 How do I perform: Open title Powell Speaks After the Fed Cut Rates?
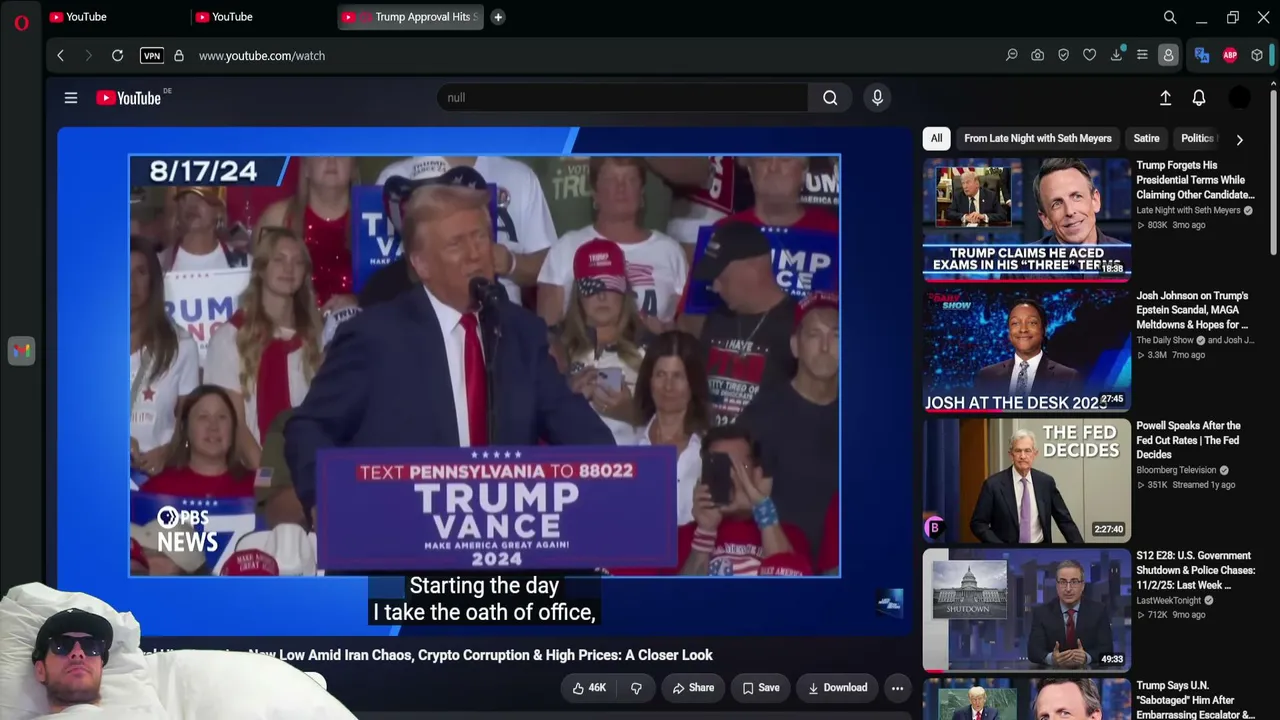tap(1188, 440)
